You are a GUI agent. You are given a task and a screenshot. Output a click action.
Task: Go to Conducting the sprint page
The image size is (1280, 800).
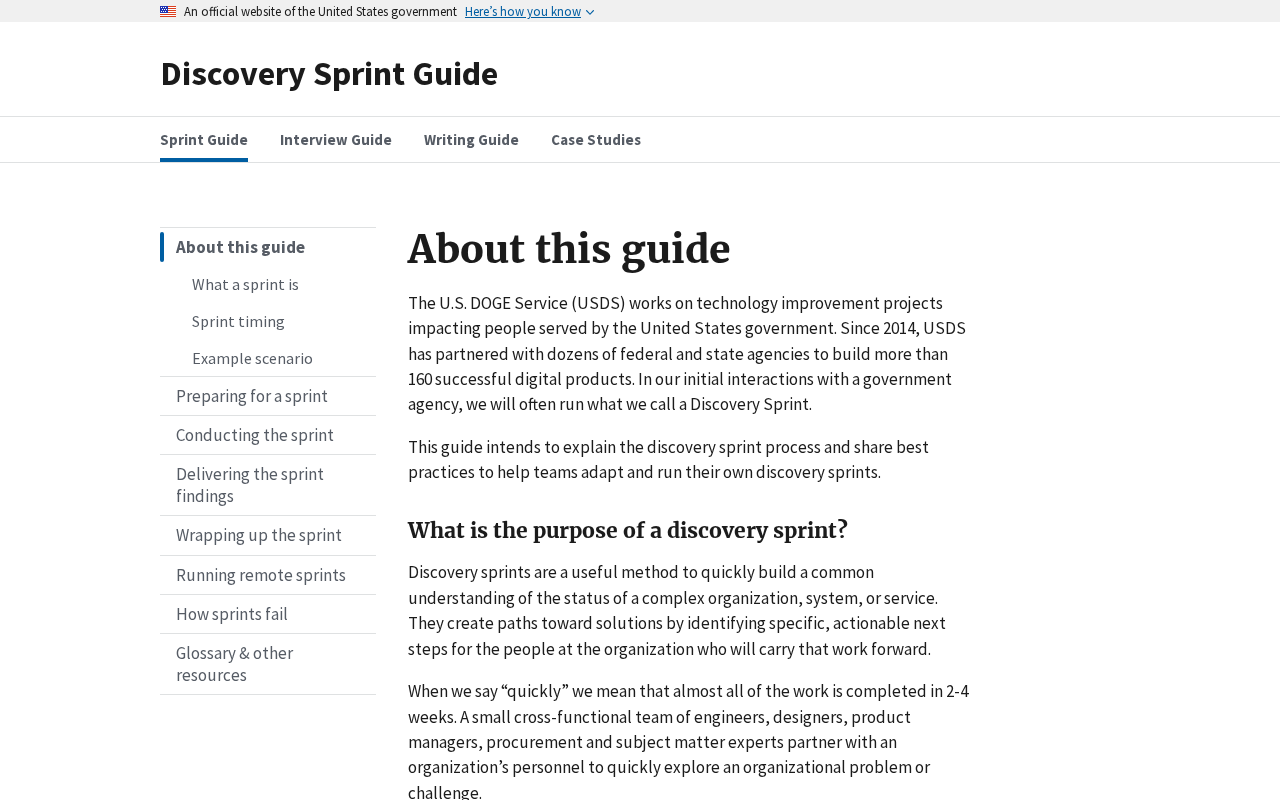point(268,435)
